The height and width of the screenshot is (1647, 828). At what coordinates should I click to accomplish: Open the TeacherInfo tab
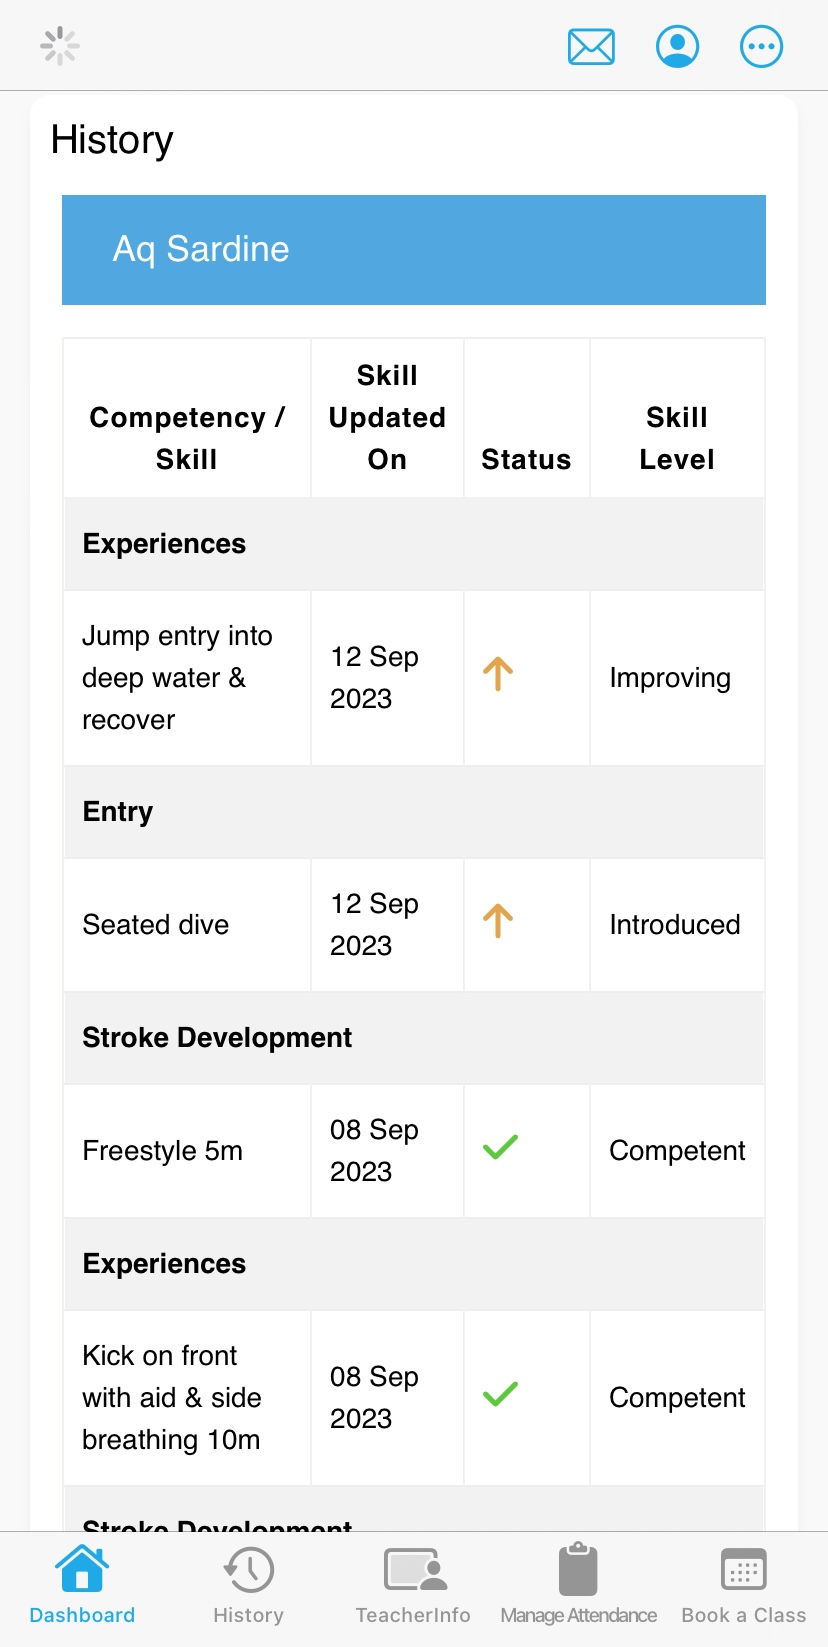pyautogui.click(x=413, y=1585)
